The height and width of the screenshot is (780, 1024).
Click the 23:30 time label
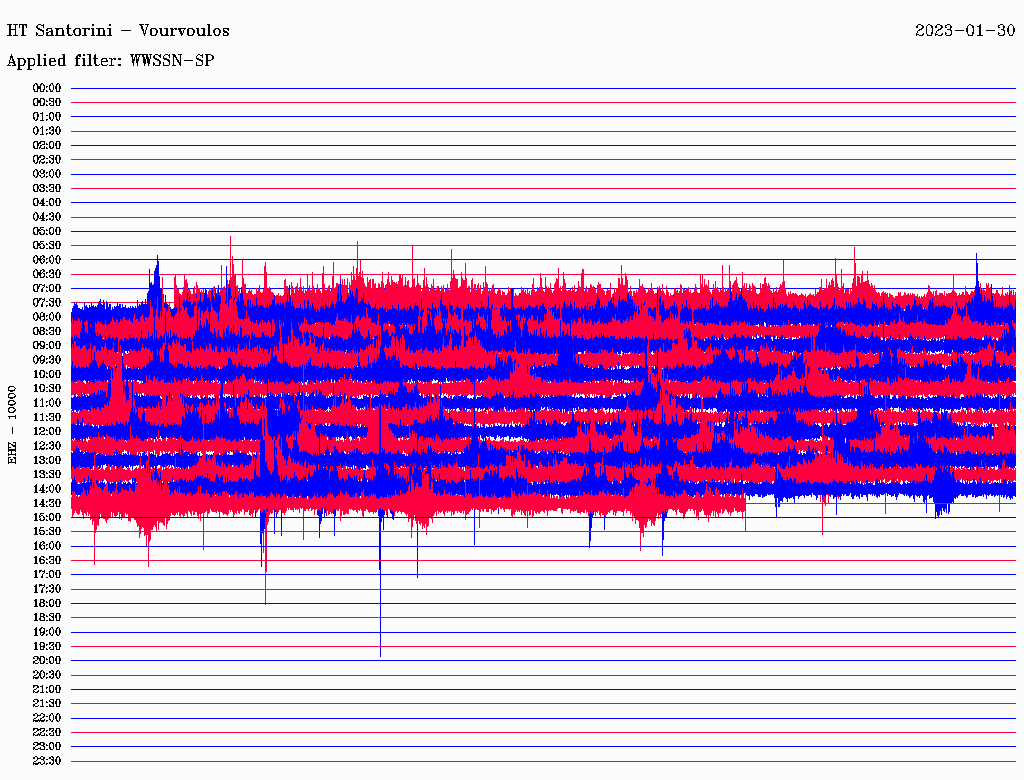click(47, 760)
